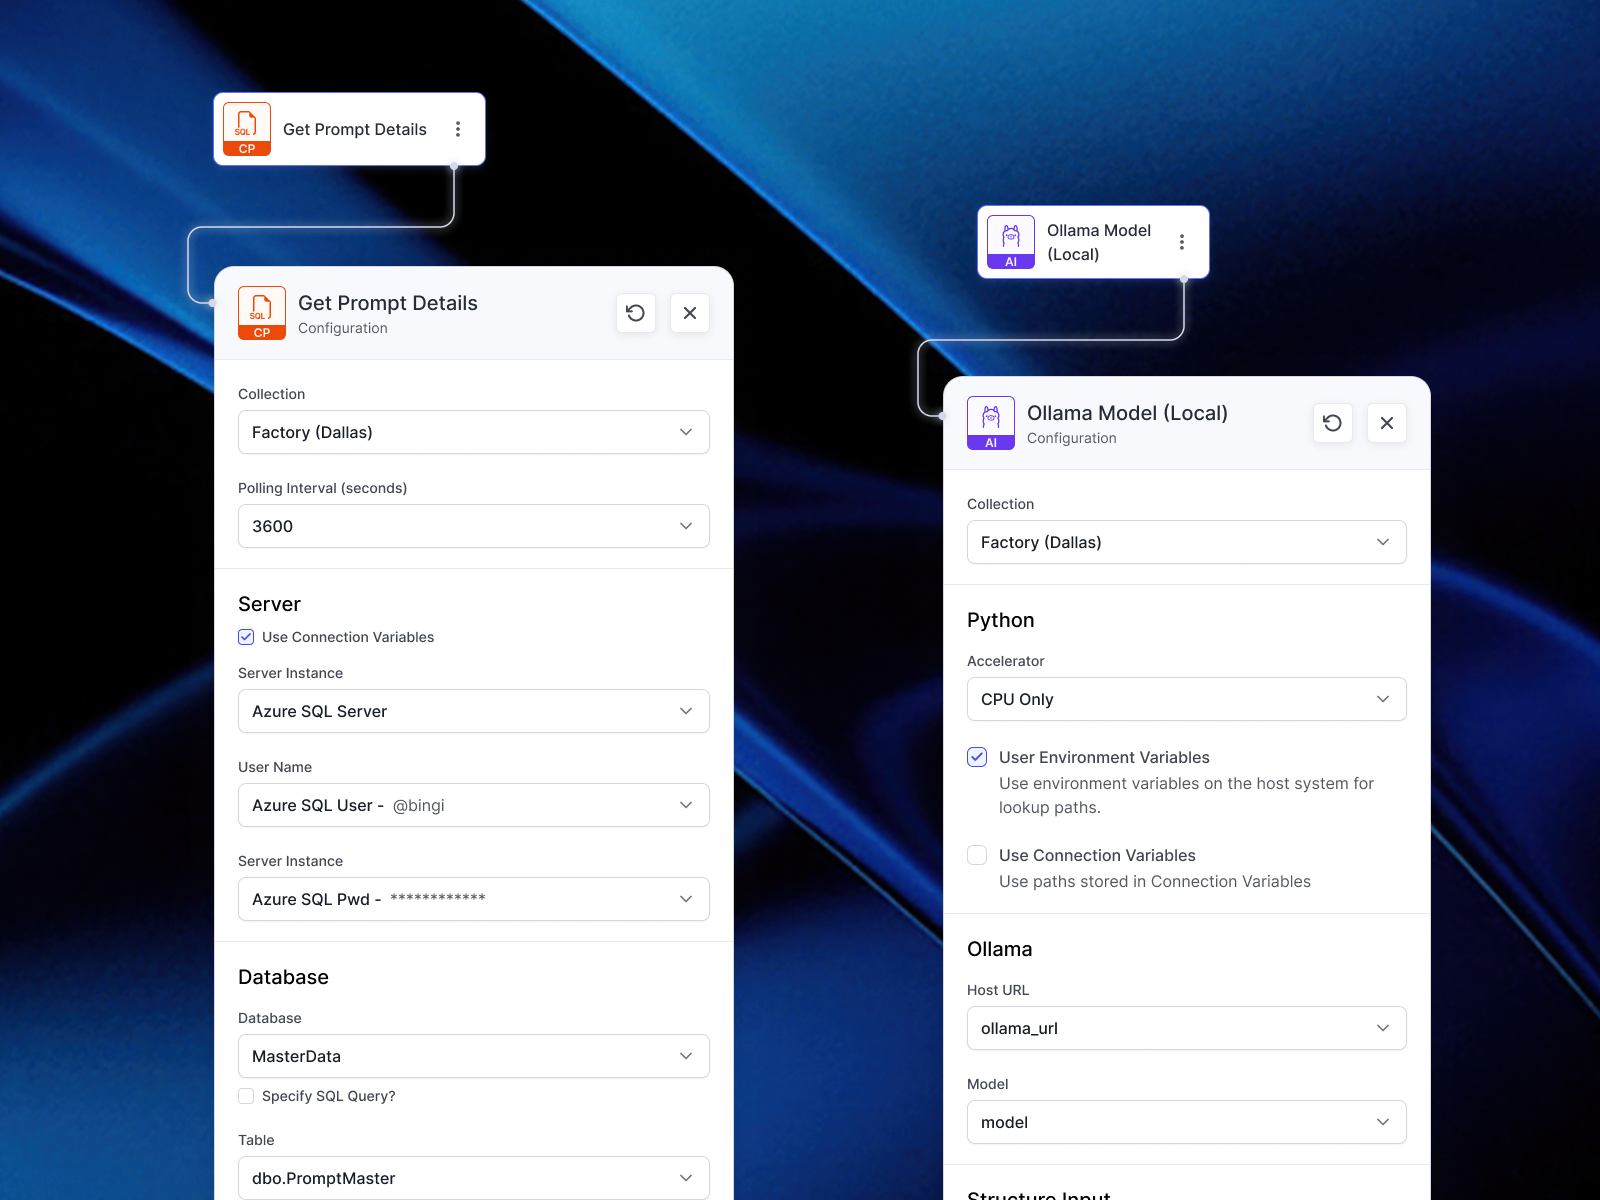Check Use Connection Variables in the Python section
1600x1200 pixels.
click(x=977, y=855)
